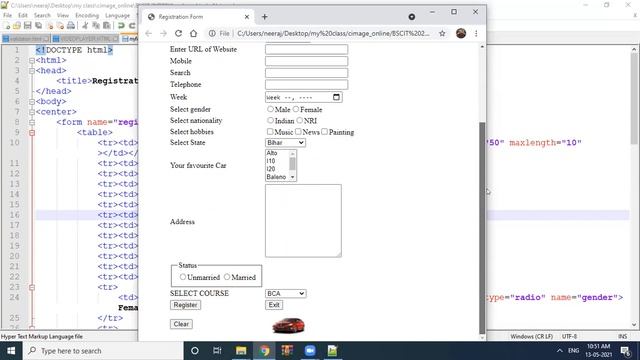Image resolution: width=640 pixels, height=360 pixels.
Task: Close the Registration Form tab
Action: (x=247, y=17)
